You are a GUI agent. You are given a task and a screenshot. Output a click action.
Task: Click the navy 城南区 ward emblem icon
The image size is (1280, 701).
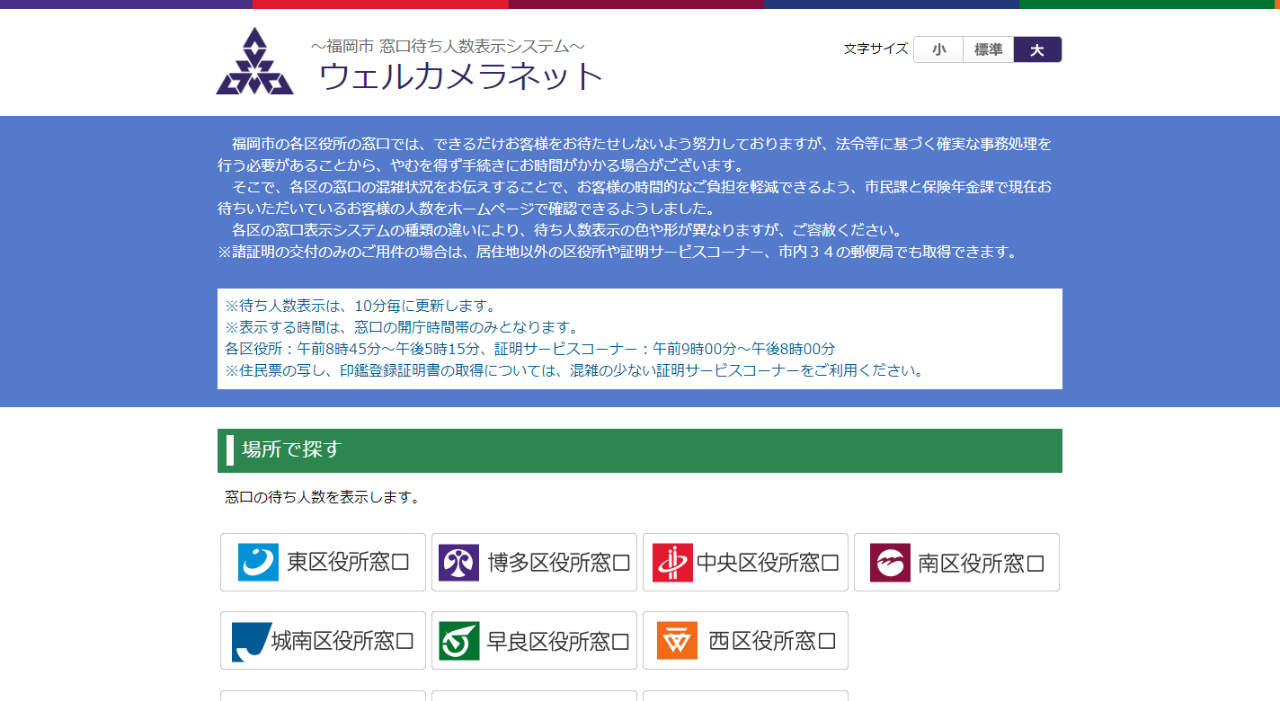252,641
